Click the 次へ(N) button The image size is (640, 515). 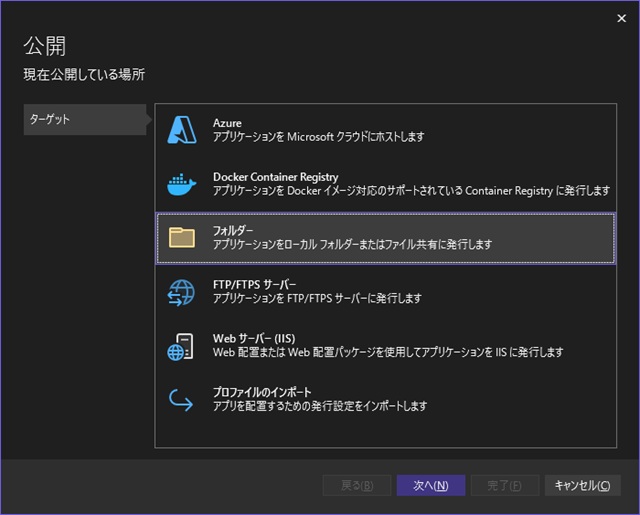coord(431,485)
